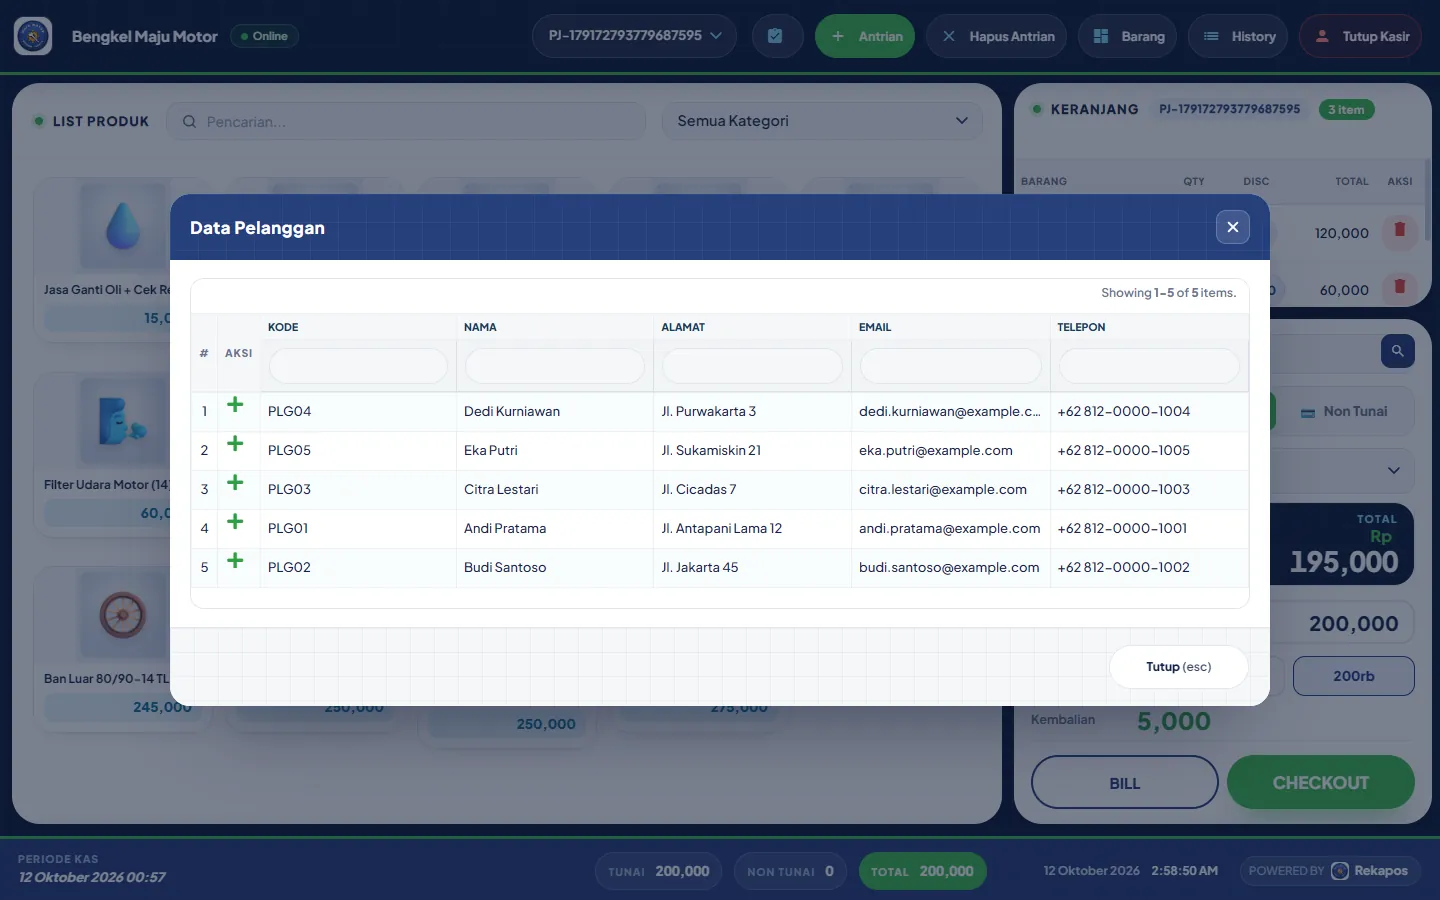Click the 200,000 payment amount field

click(1342, 624)
